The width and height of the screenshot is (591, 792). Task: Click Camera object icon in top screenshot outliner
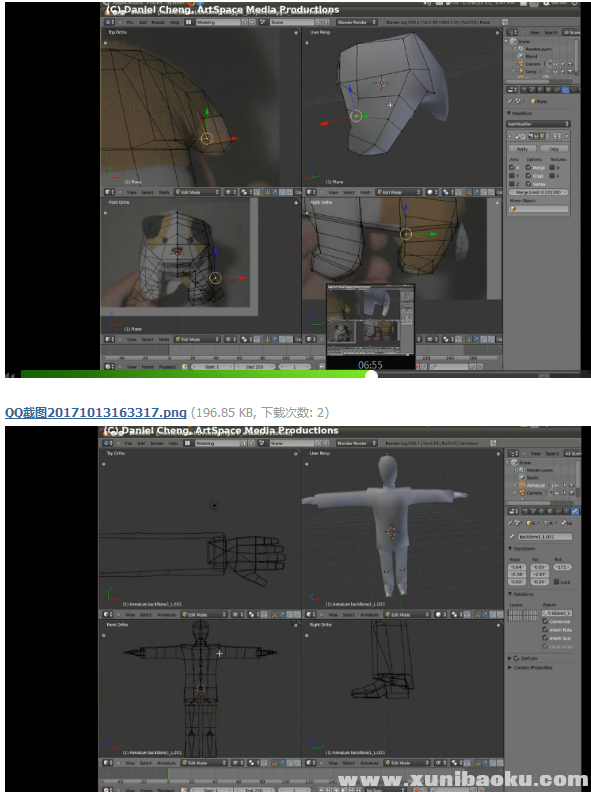pyautogui.click(x=521, y=64)
